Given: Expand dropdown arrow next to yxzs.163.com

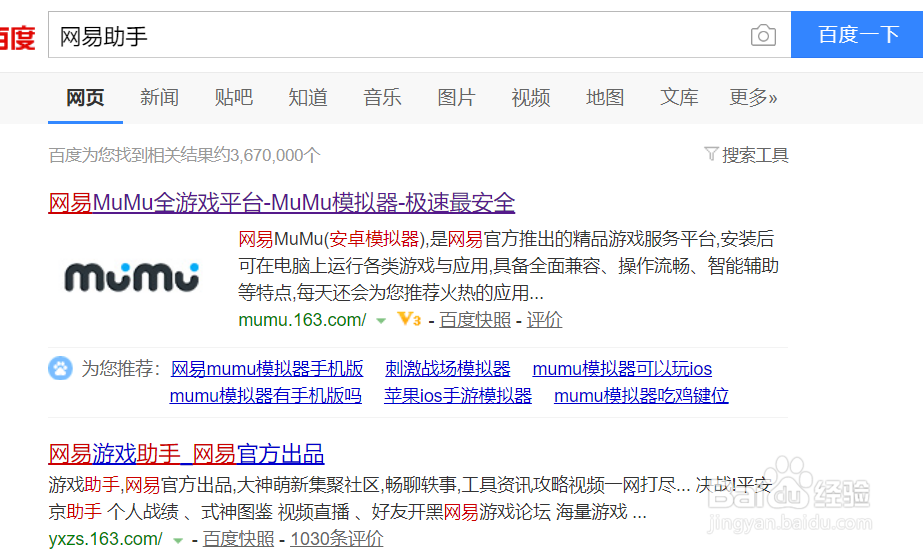Looking at the screenshot, I should point(178,540).
